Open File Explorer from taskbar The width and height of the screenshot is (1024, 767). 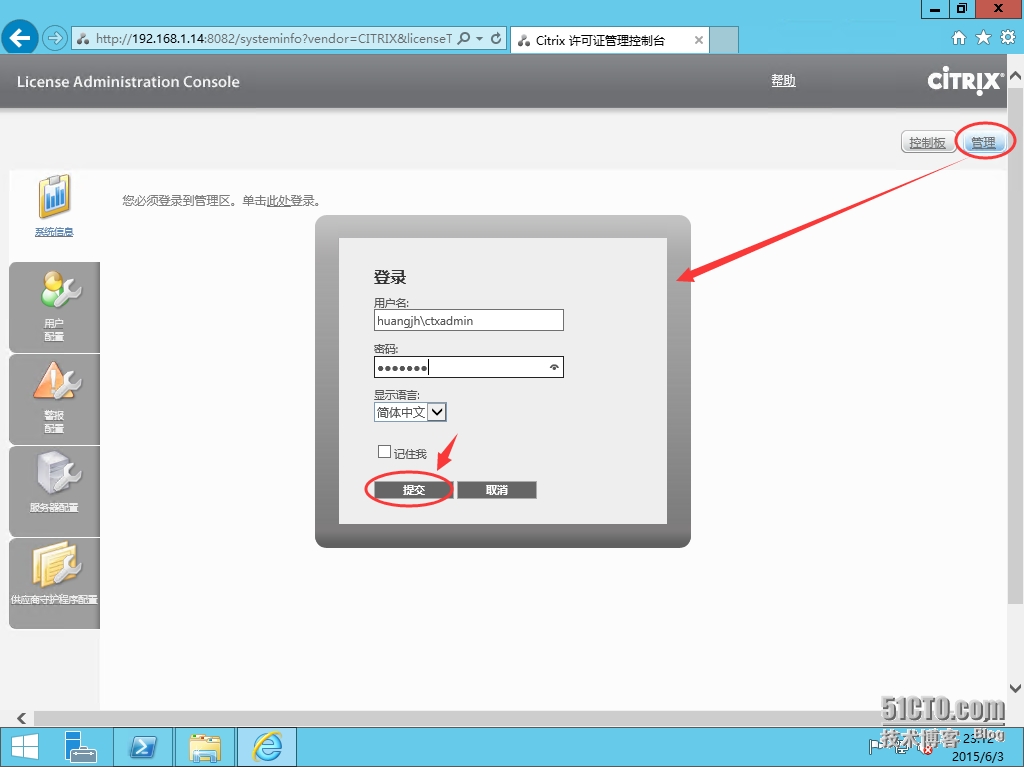[205, 747]
